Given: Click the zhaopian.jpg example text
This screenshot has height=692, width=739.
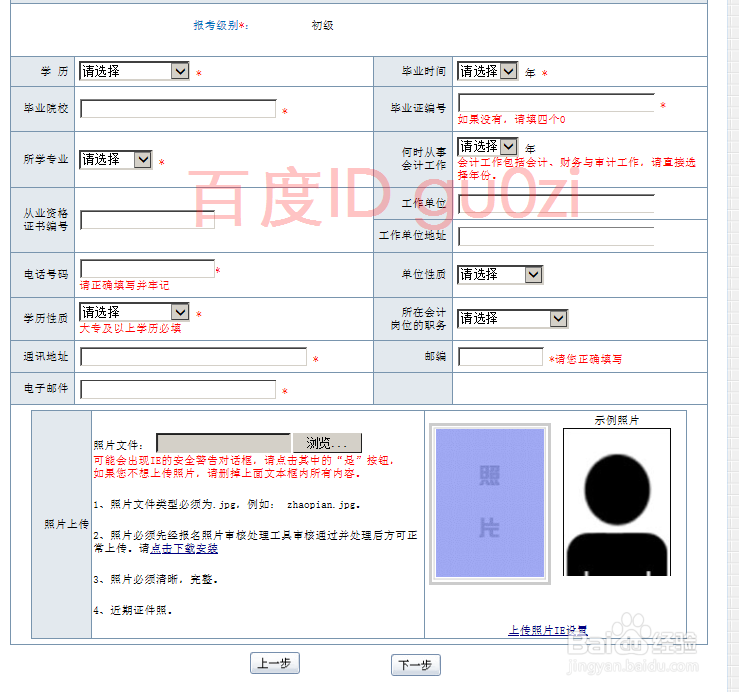Looking at the screenshot, I should pyautogui.click(x=321, y=505).
